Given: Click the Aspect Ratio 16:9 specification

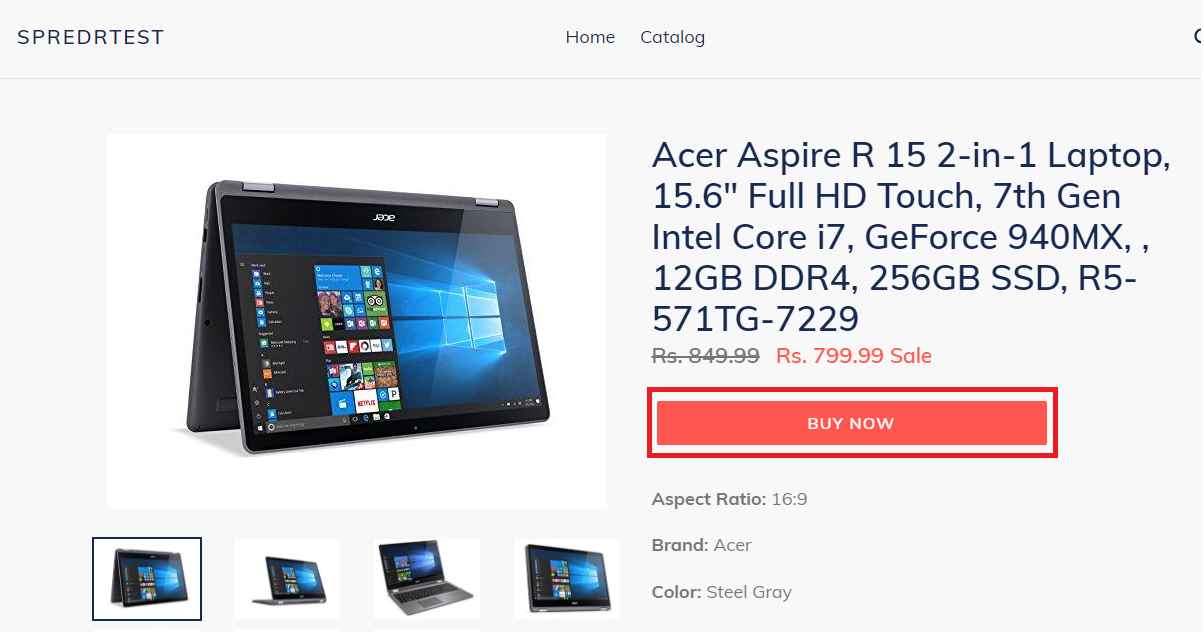Looking at the screenshot, I should coord(729,498).
